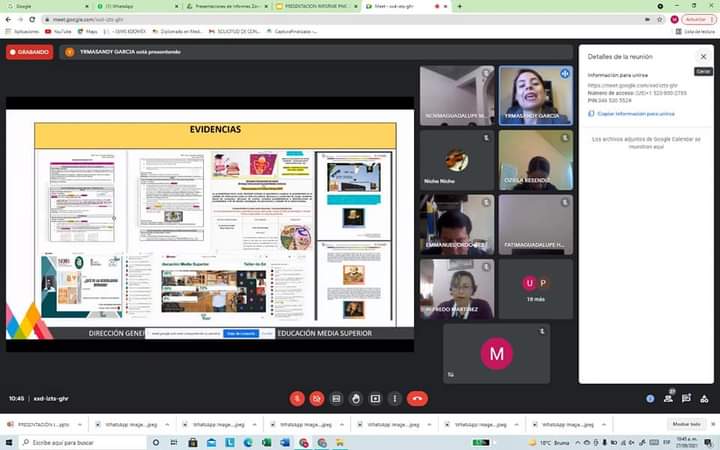Open Task View on the taskbar
This screenshot has height=450, width=720.
(174, 442)
